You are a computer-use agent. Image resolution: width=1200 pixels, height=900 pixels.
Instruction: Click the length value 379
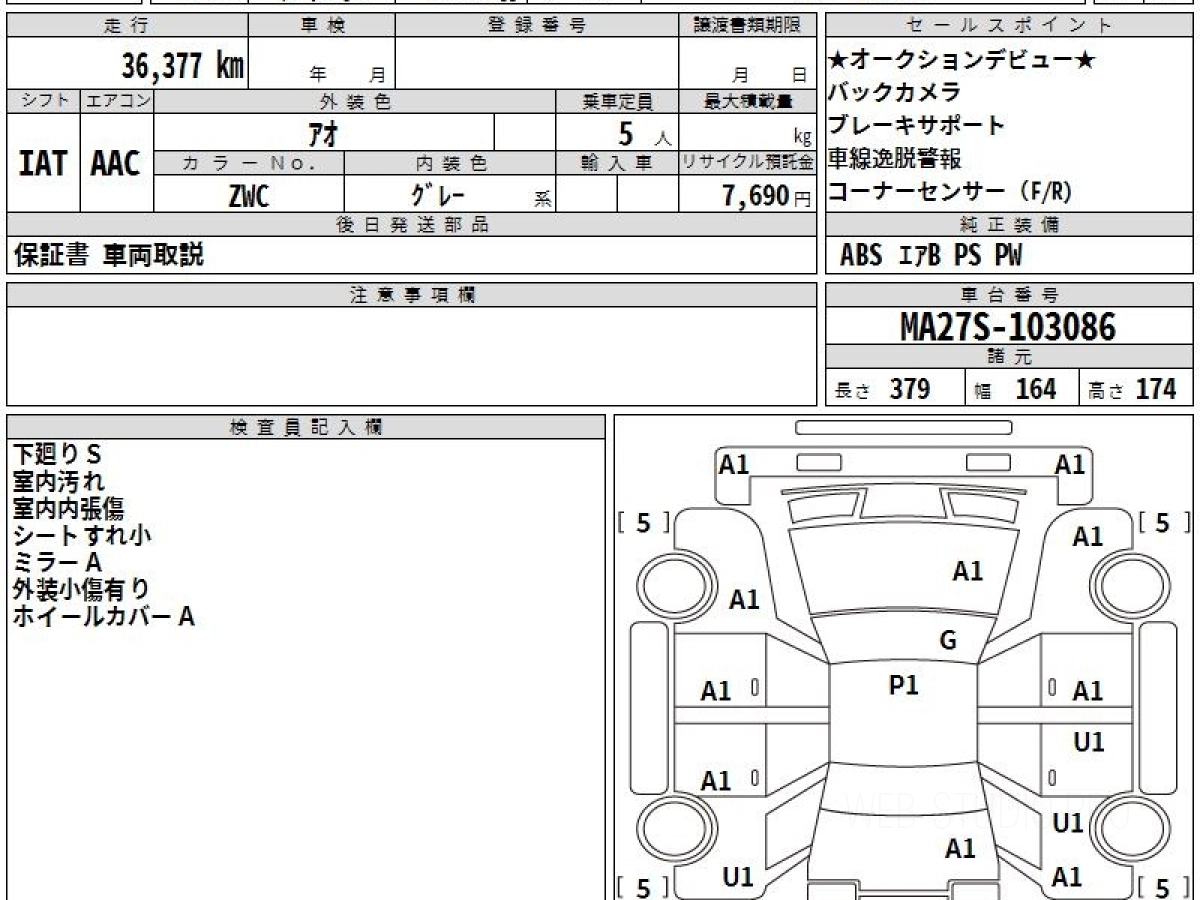tap(910, 389)
